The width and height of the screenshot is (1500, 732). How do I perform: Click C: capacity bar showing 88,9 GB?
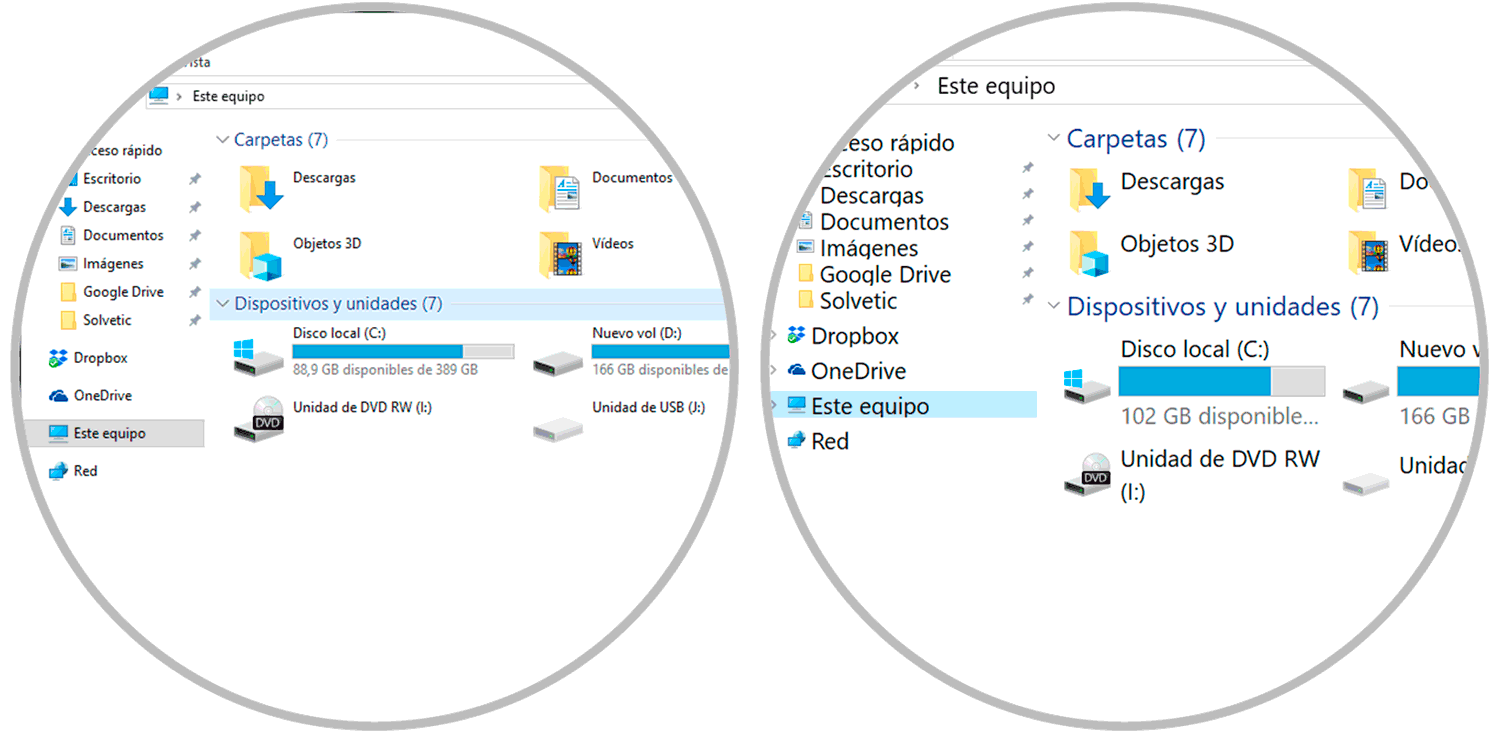402,351
